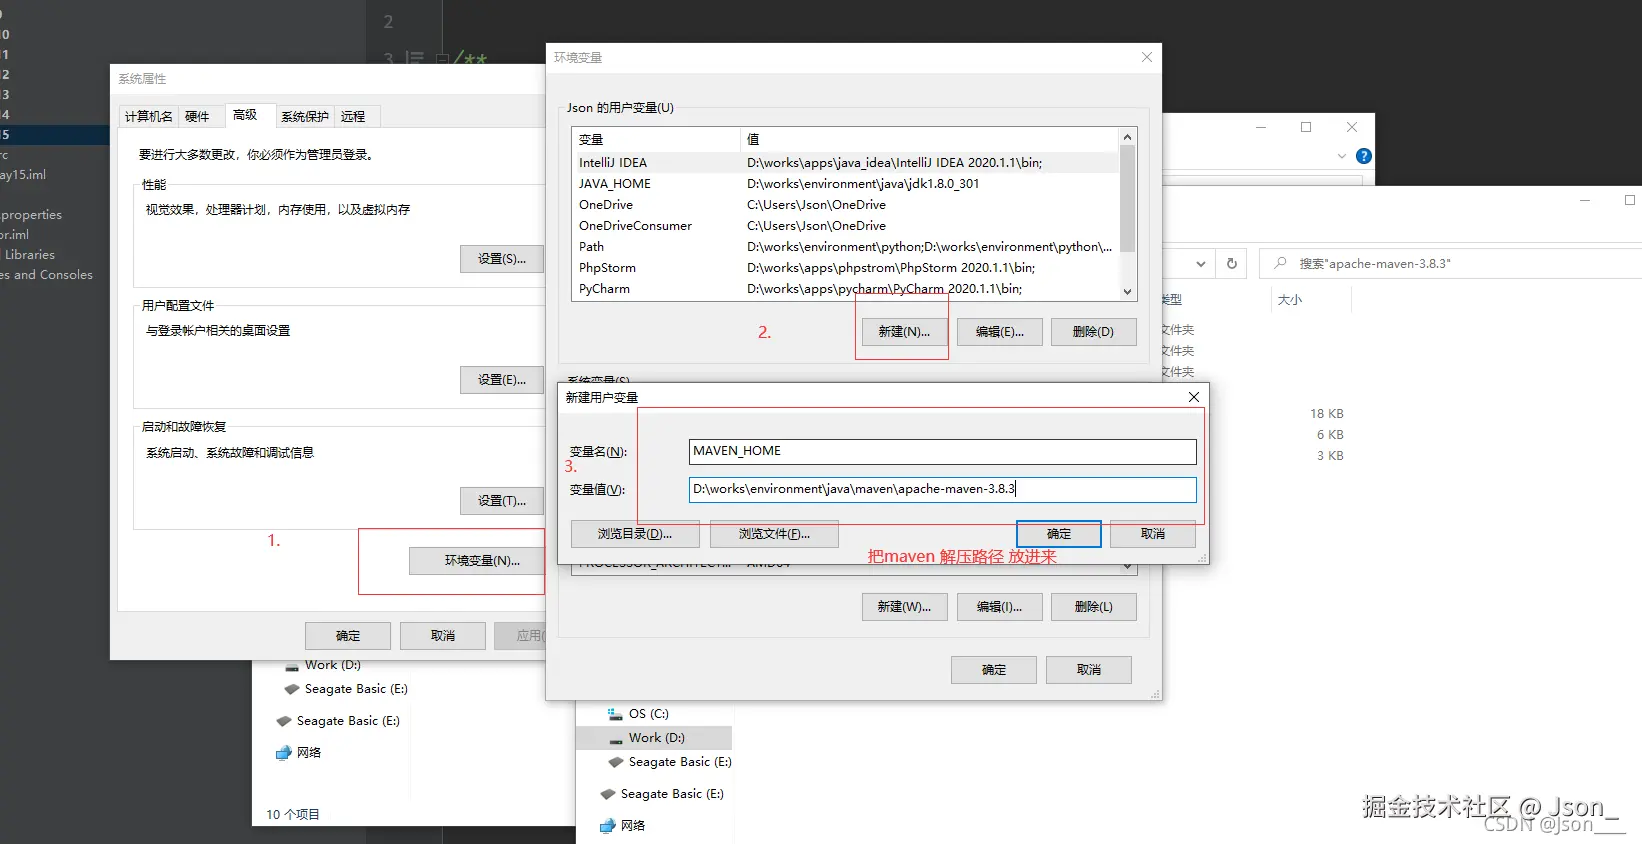Screen dimensions: 1642x844
Task: Click the Explorer refresh icon
Action: (1232, 264)
